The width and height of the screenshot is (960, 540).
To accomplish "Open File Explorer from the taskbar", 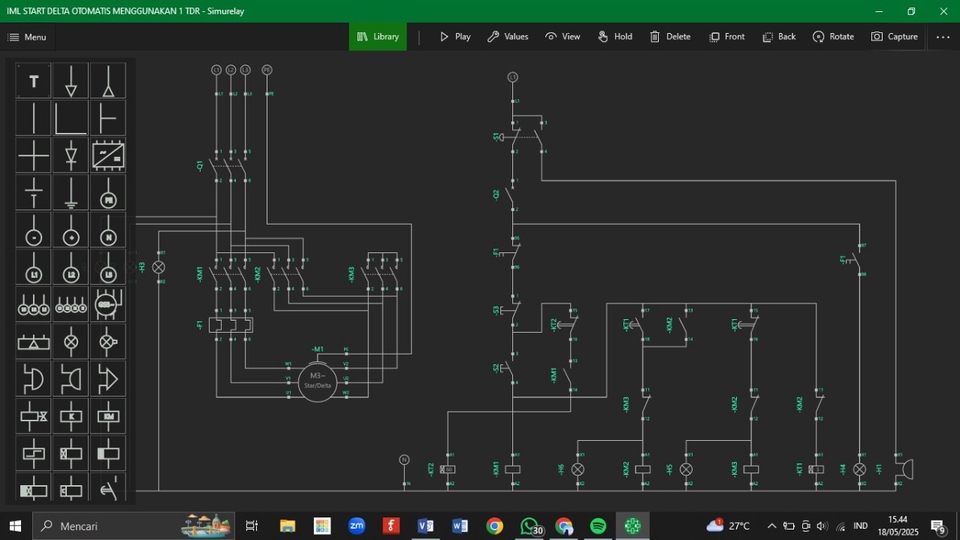I will 287,526.
